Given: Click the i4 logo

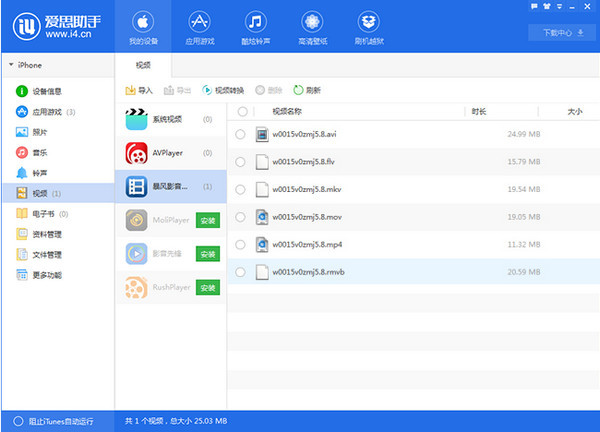Looking at the screenshot, I should (26, 26).
